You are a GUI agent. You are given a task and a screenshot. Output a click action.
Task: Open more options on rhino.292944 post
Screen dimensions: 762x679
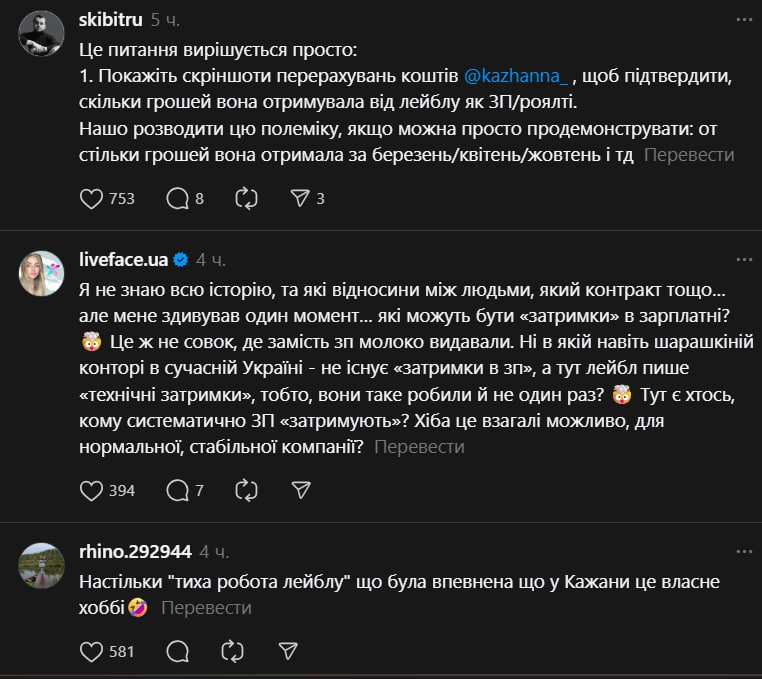[742, 551]
